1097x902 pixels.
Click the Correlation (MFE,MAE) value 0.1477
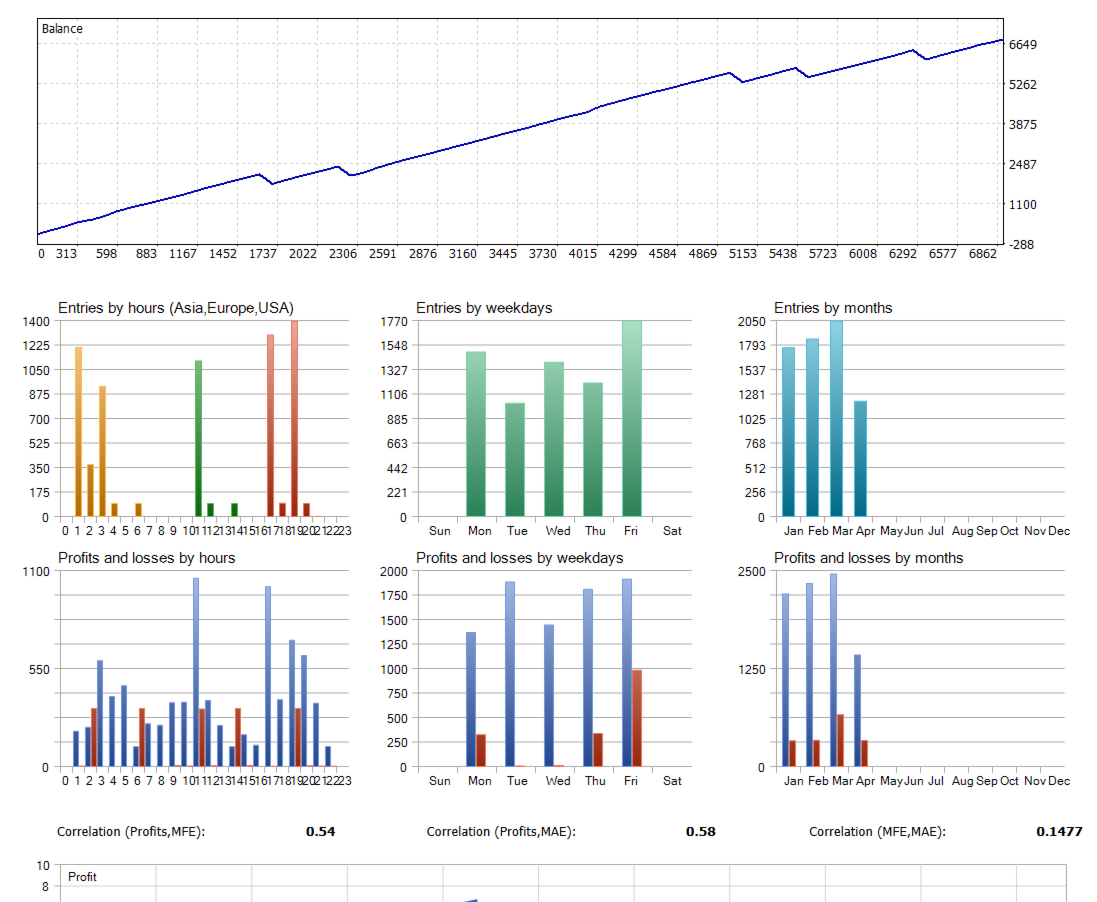tap(1059, 831)
